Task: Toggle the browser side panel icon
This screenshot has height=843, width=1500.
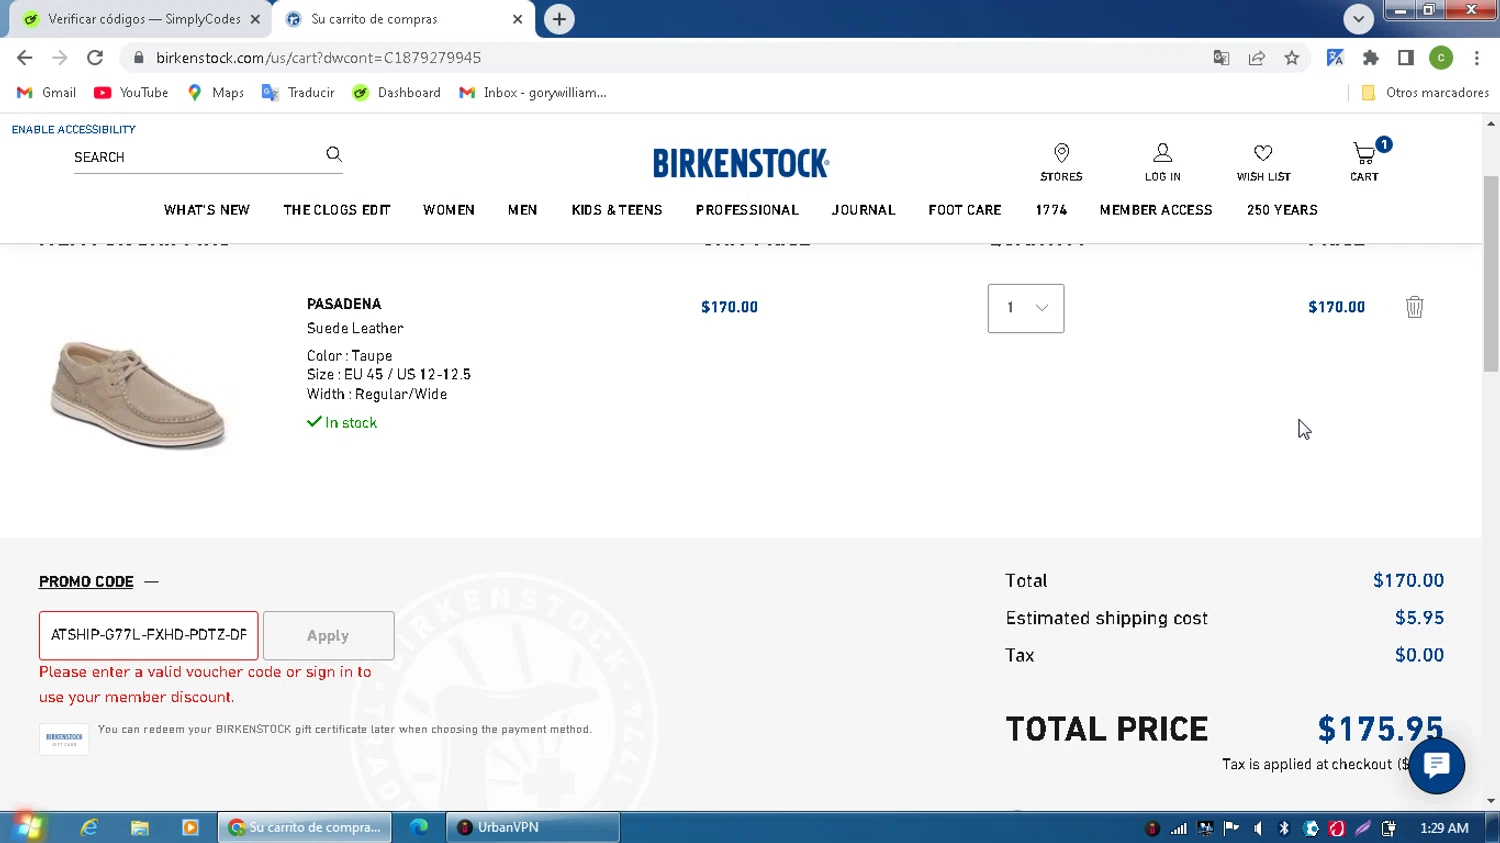Action: click(x=1405, y=58)
